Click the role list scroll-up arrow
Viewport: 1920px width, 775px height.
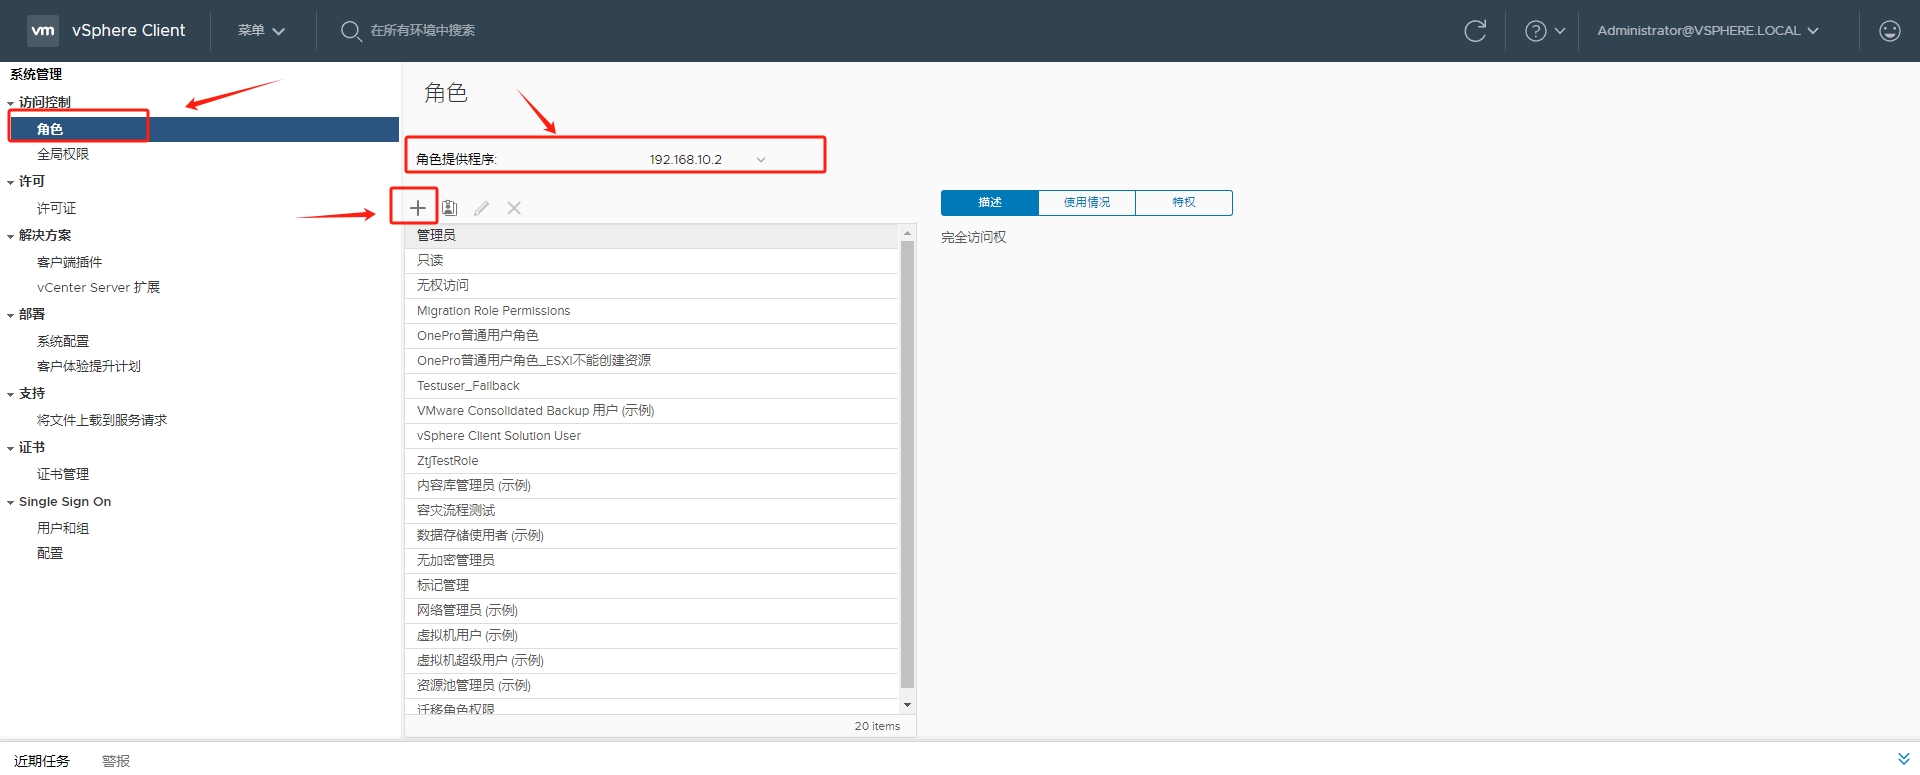coord(907,232)
